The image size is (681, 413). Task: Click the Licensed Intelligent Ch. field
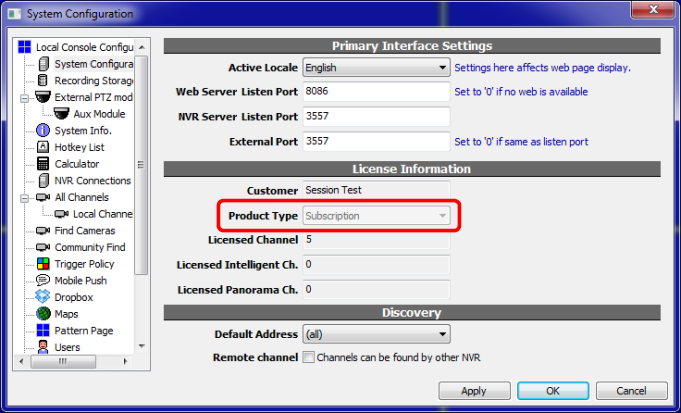point(376,264)
